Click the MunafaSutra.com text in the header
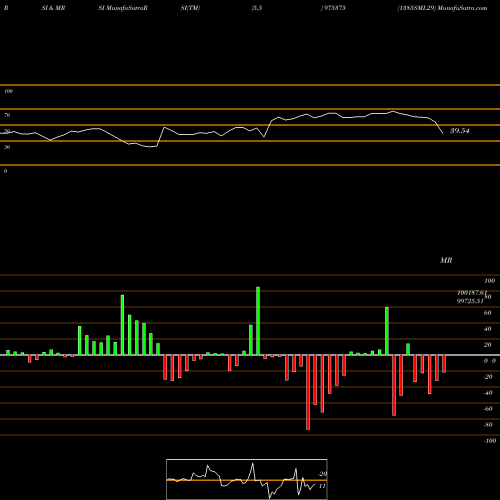 click(x=462, y=8)
